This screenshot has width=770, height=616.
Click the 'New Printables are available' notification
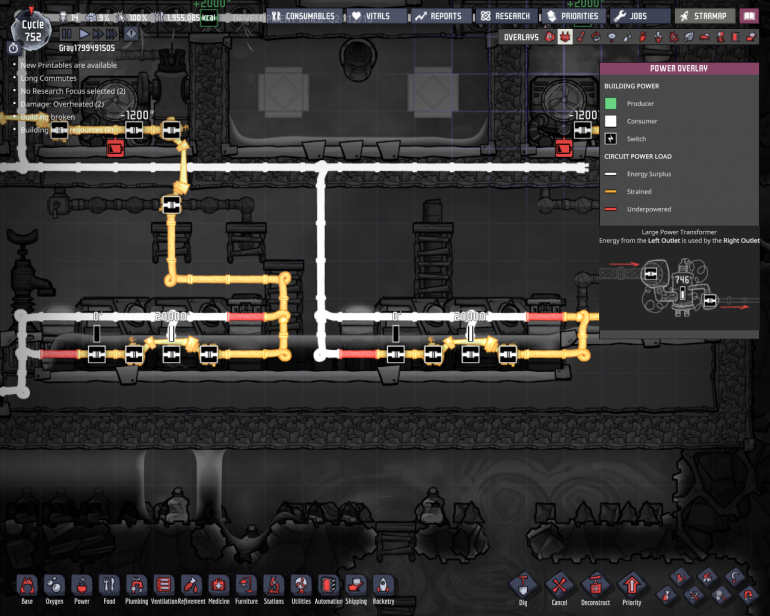68,65
